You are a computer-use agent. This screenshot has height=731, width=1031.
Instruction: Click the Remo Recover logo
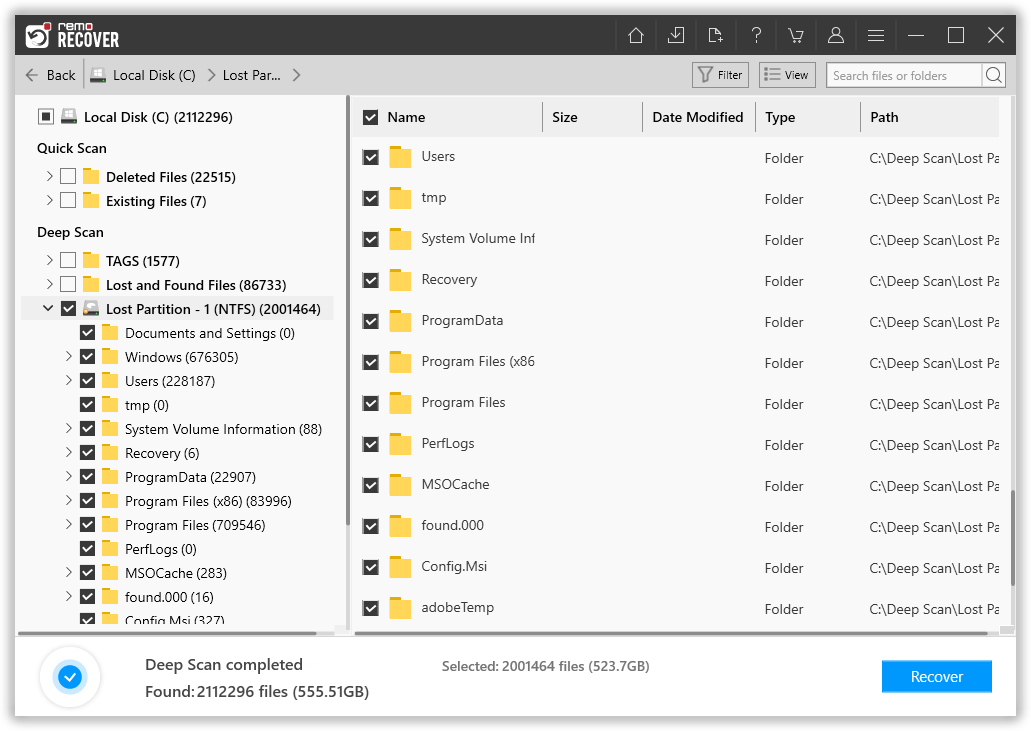click(x=72, y=35)
